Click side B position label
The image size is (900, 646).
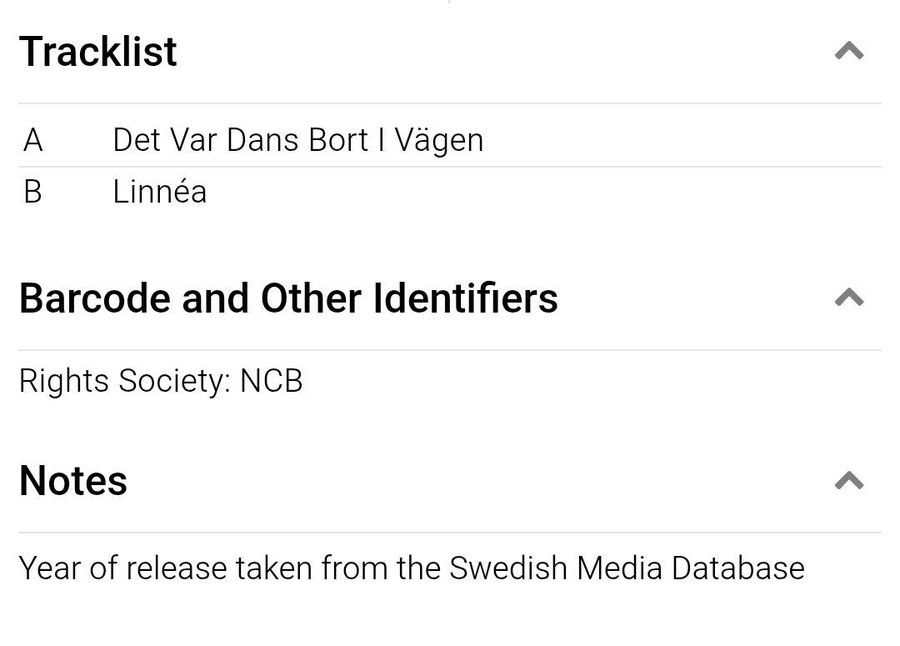coord(33,191)
